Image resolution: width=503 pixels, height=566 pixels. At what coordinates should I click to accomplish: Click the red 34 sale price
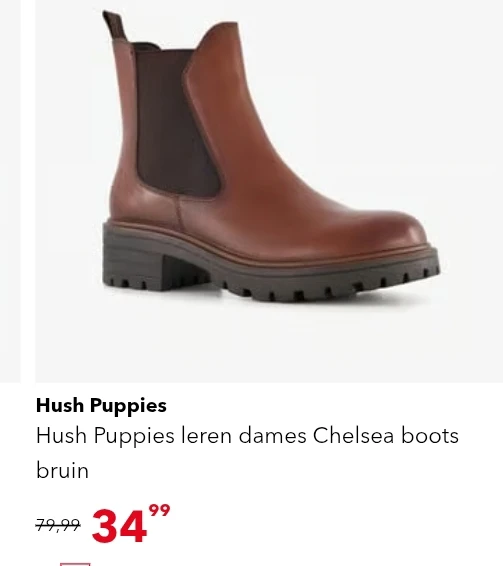(x=119, y=526)
